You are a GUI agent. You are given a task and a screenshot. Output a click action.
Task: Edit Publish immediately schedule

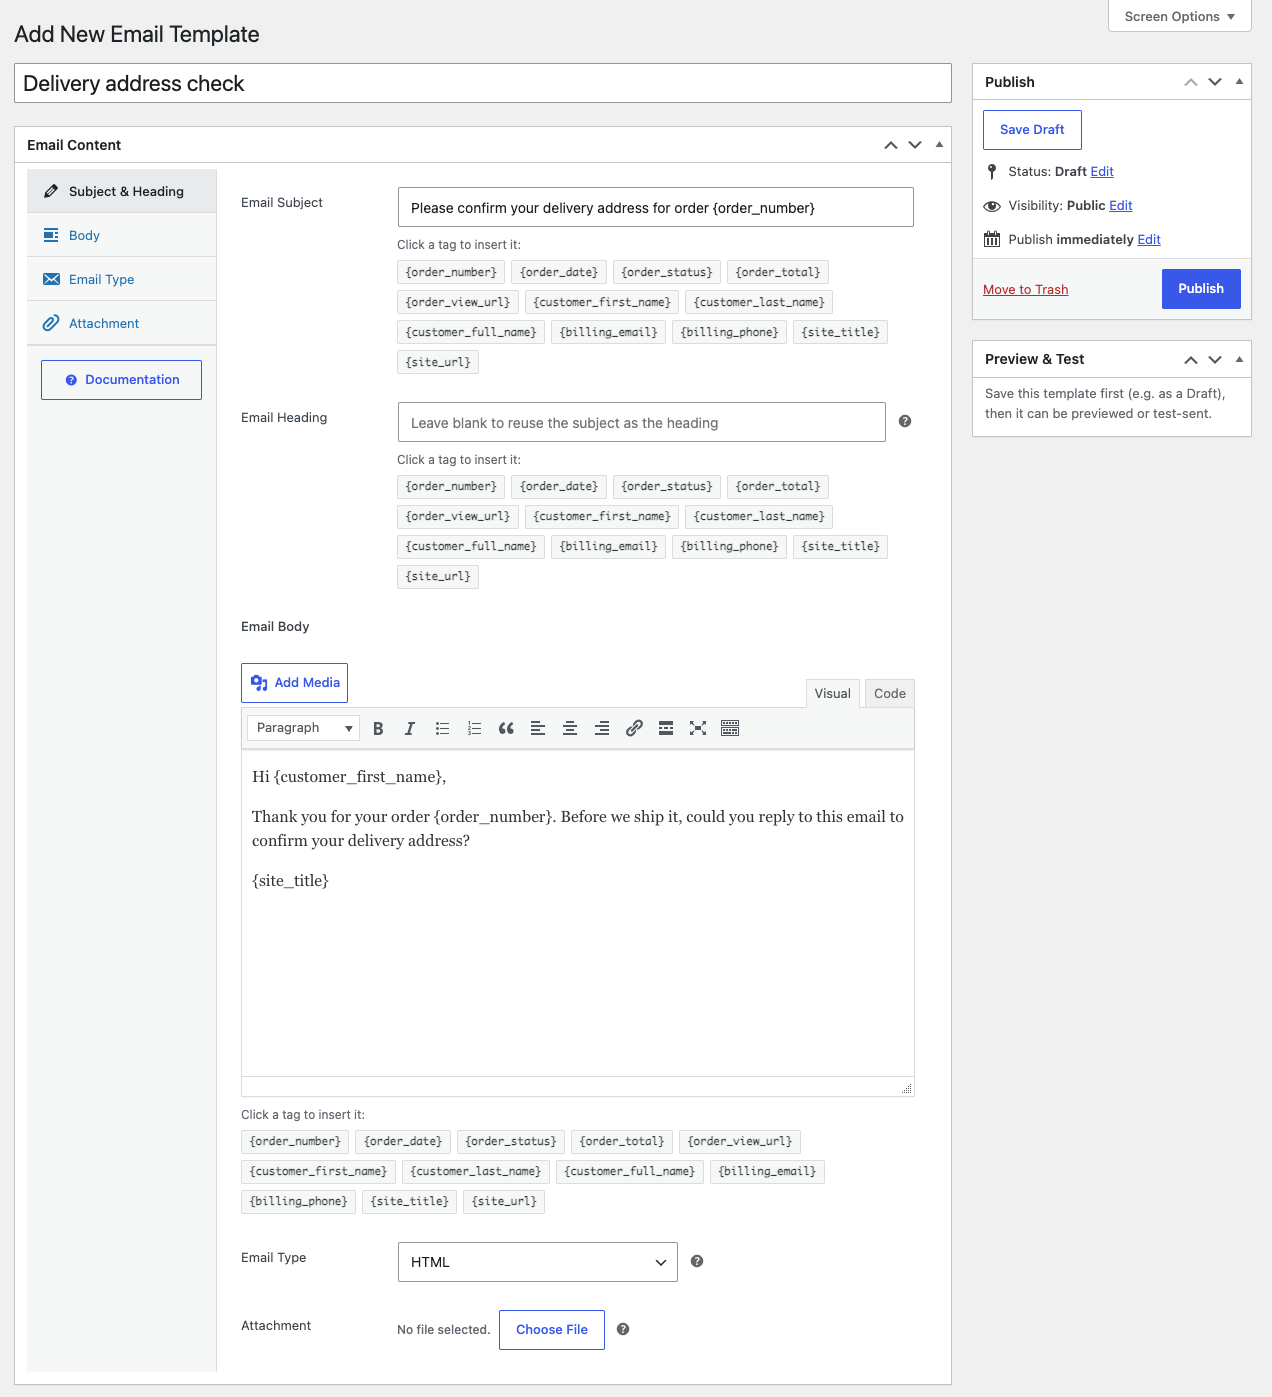[1149, 240]
